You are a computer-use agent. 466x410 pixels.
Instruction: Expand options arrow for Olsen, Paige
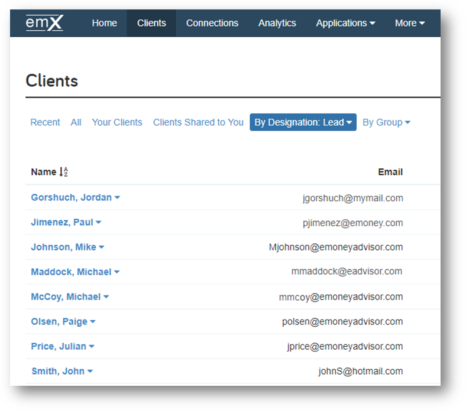pos(93,322)
